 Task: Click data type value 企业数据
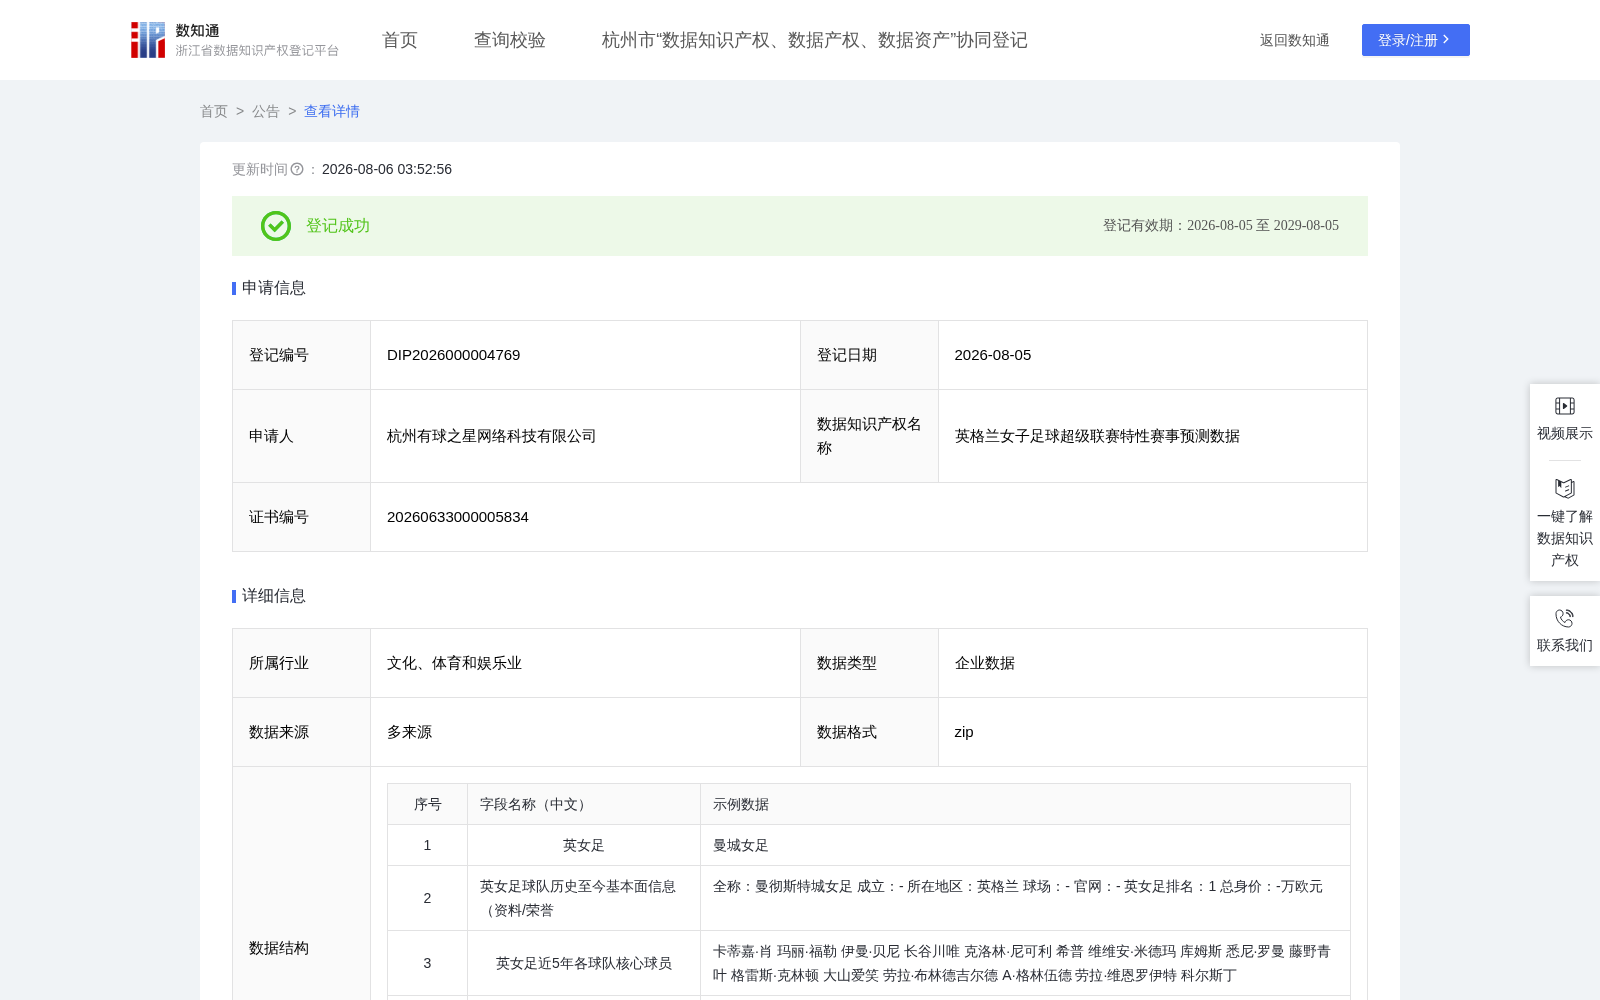click(x=985, y=663)
